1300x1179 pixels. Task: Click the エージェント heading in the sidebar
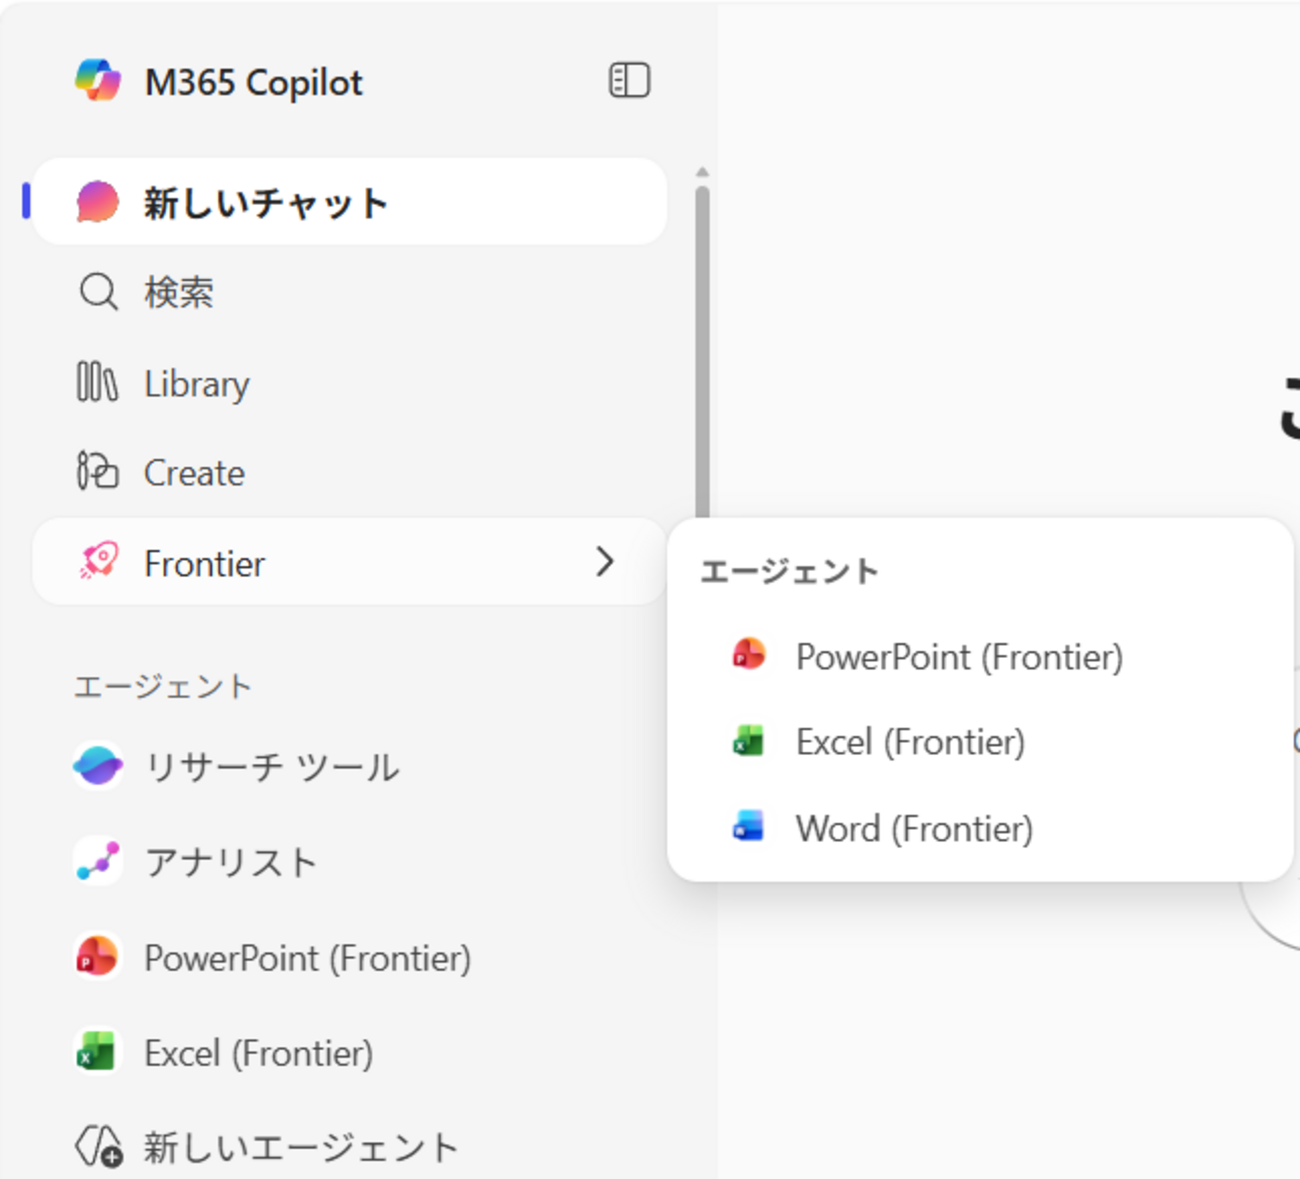click(163, 686)
